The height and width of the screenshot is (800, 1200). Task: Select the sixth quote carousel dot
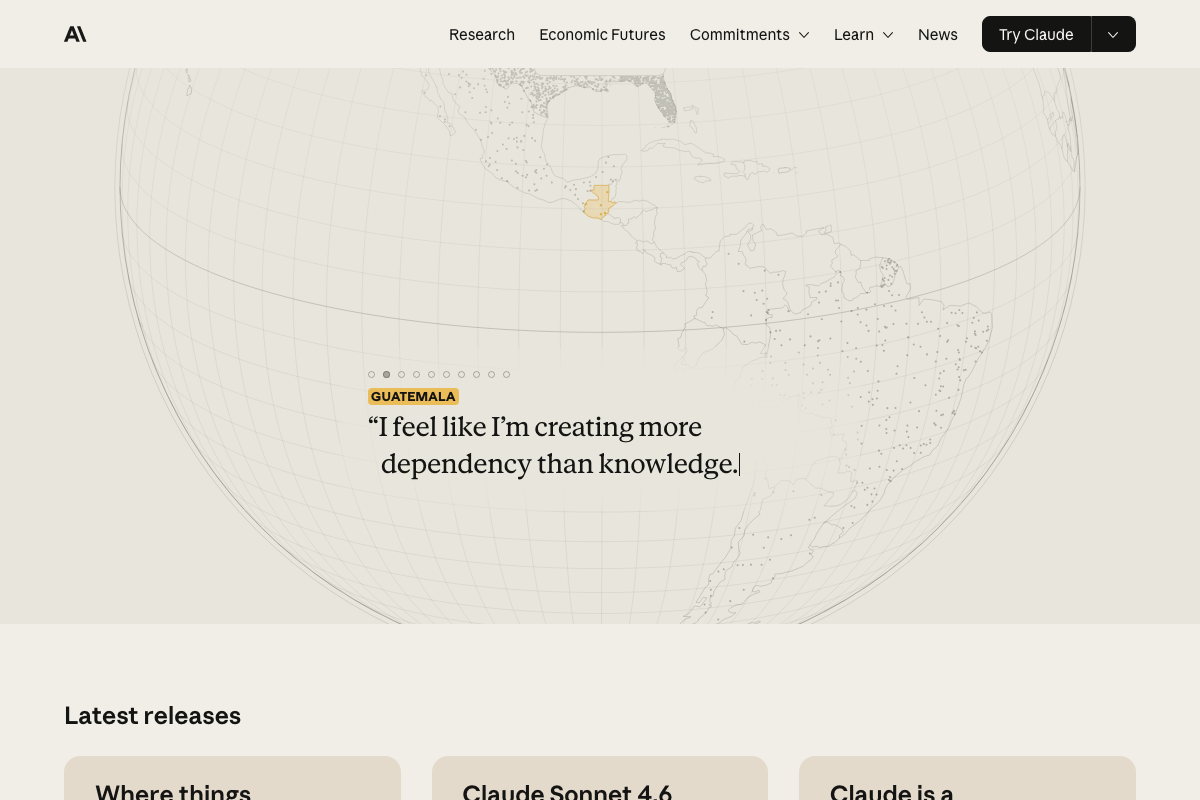click(447, 375)
